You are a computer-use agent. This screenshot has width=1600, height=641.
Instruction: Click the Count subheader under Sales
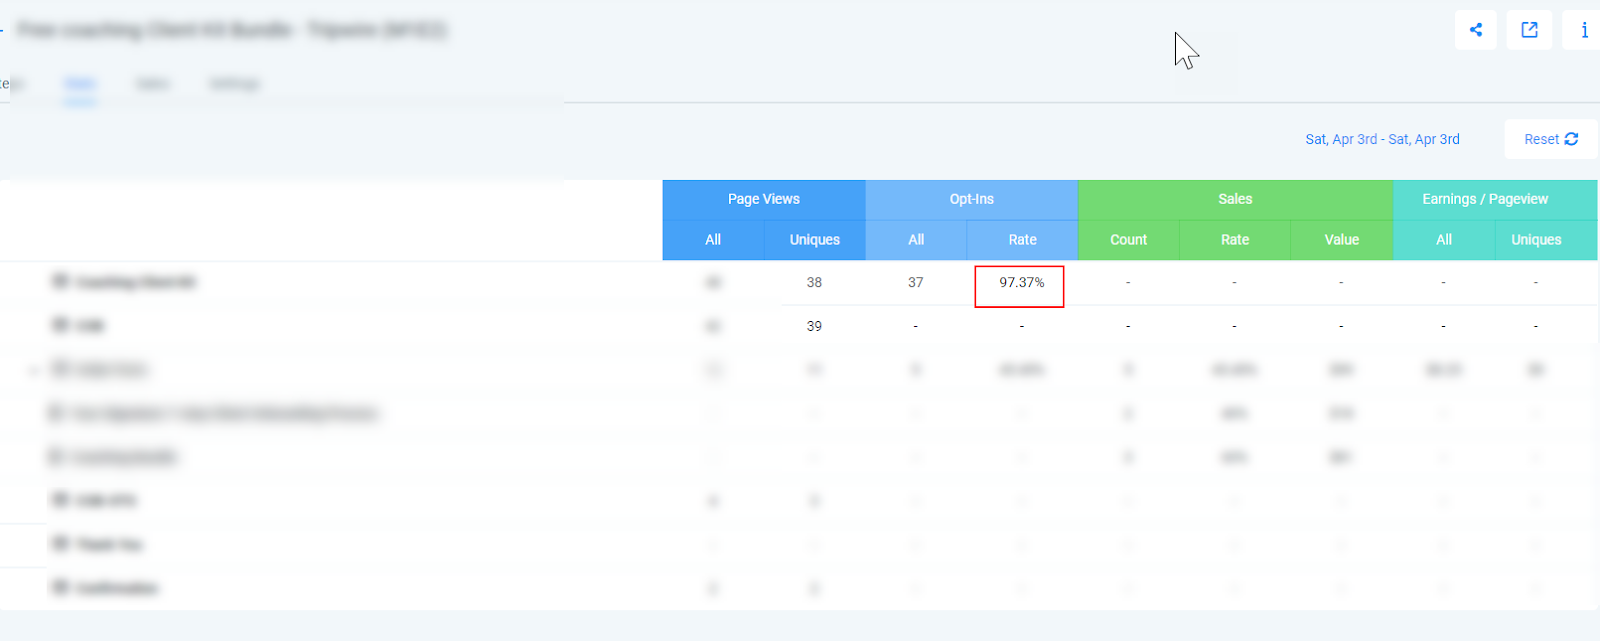[x=1129, y=240]
